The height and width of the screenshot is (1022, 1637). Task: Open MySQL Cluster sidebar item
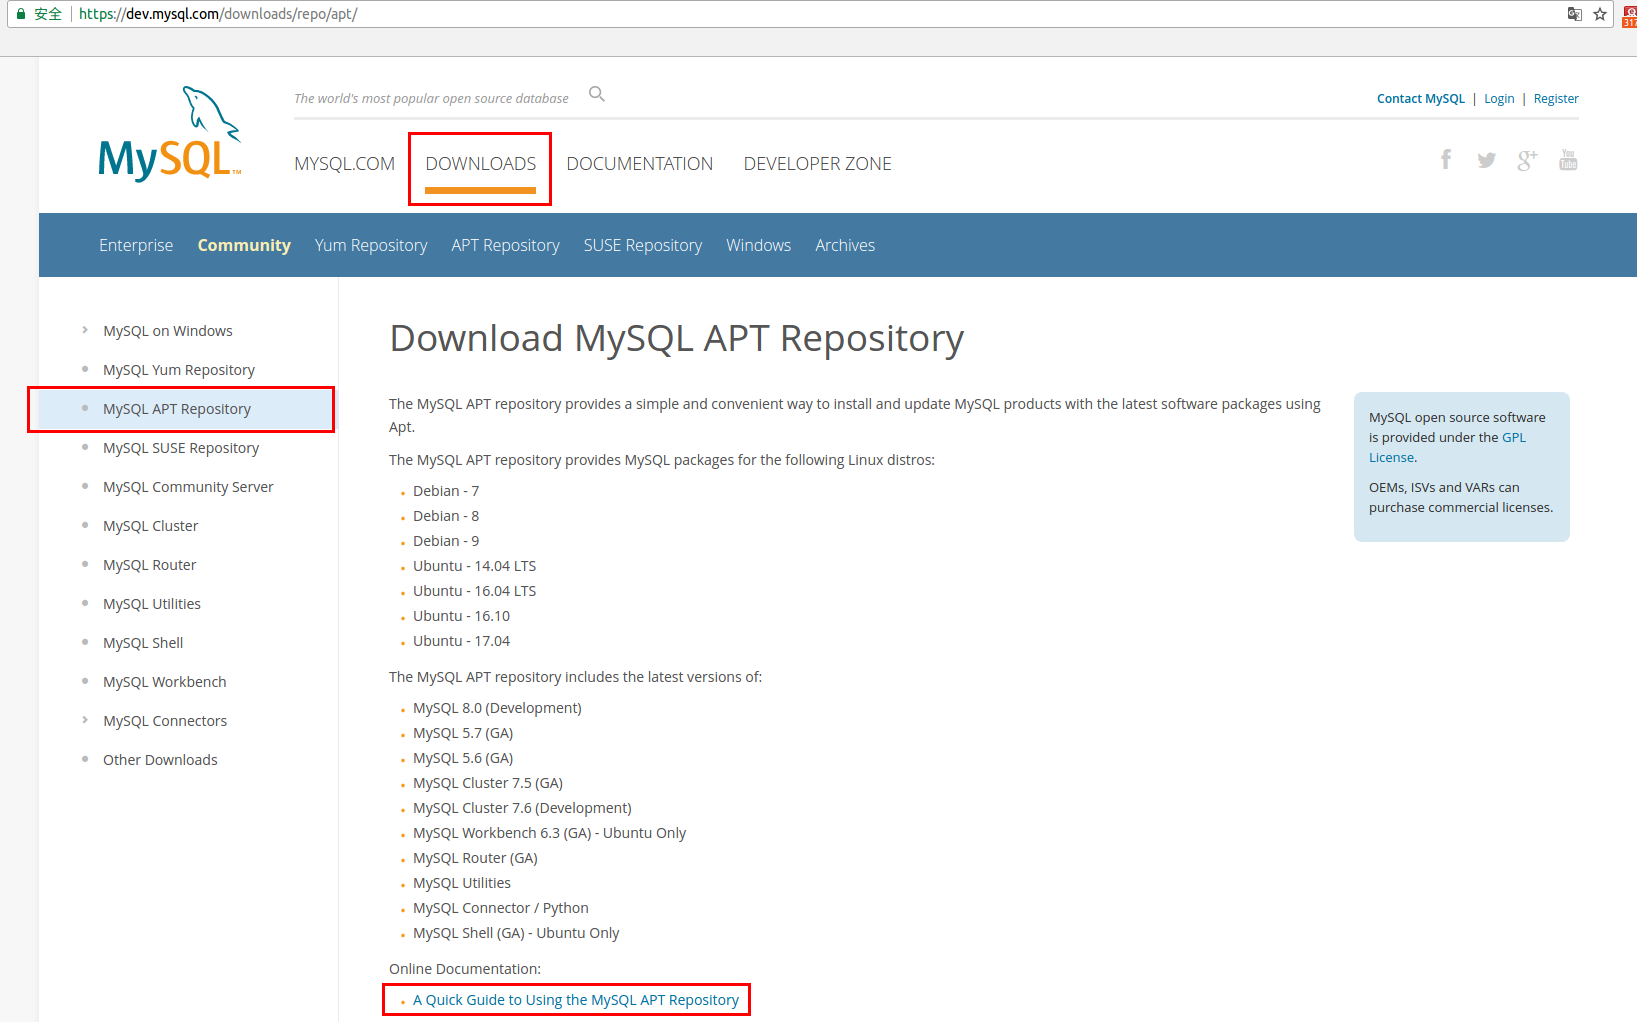[x=151, y=526]
